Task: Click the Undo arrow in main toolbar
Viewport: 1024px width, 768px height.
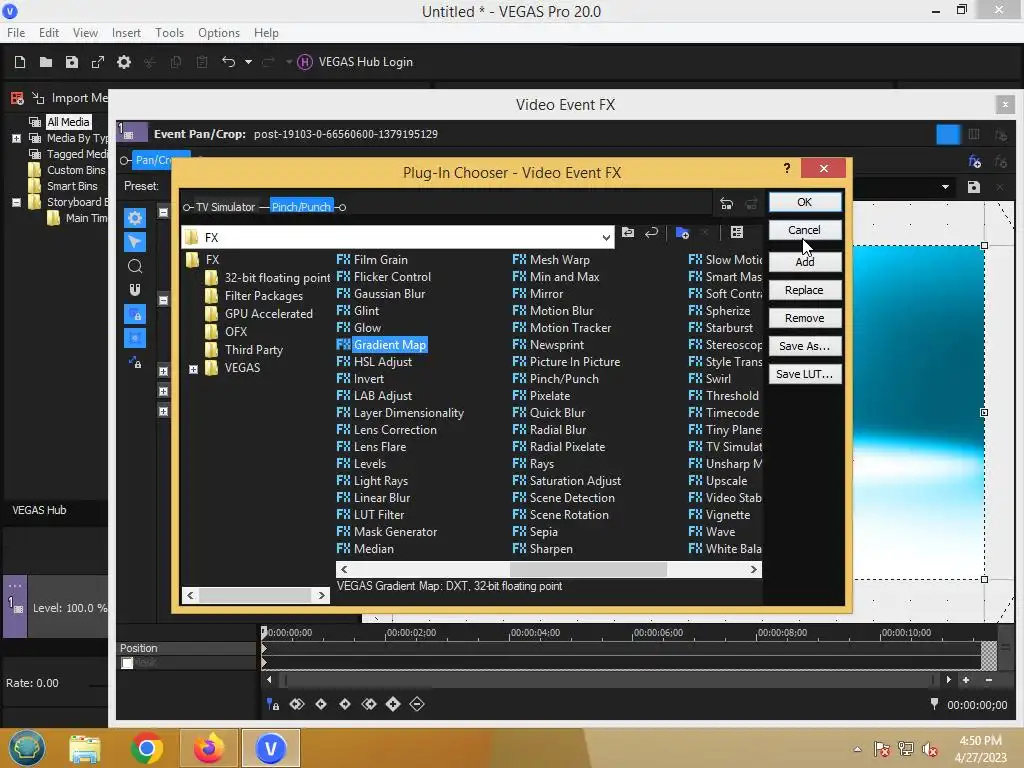Action: click(x=229, y=62)
